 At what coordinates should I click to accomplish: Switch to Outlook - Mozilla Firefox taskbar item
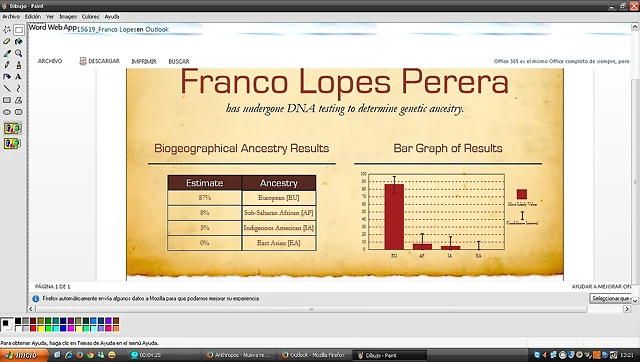coord(313,355)
